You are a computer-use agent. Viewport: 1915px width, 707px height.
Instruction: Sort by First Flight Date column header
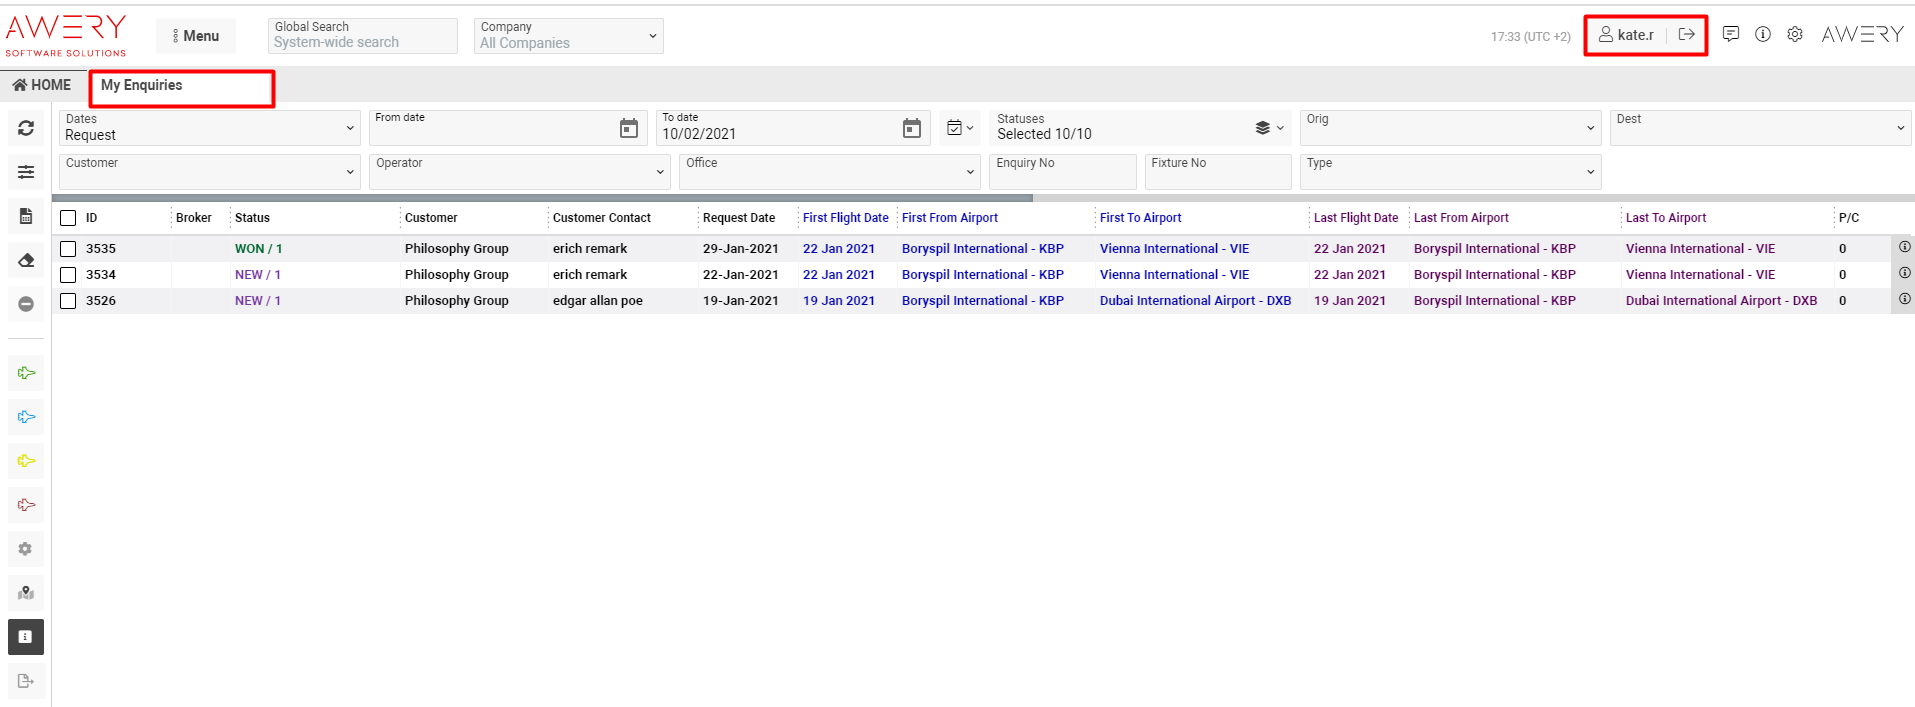pyautogui.click(x=845, y=218)
